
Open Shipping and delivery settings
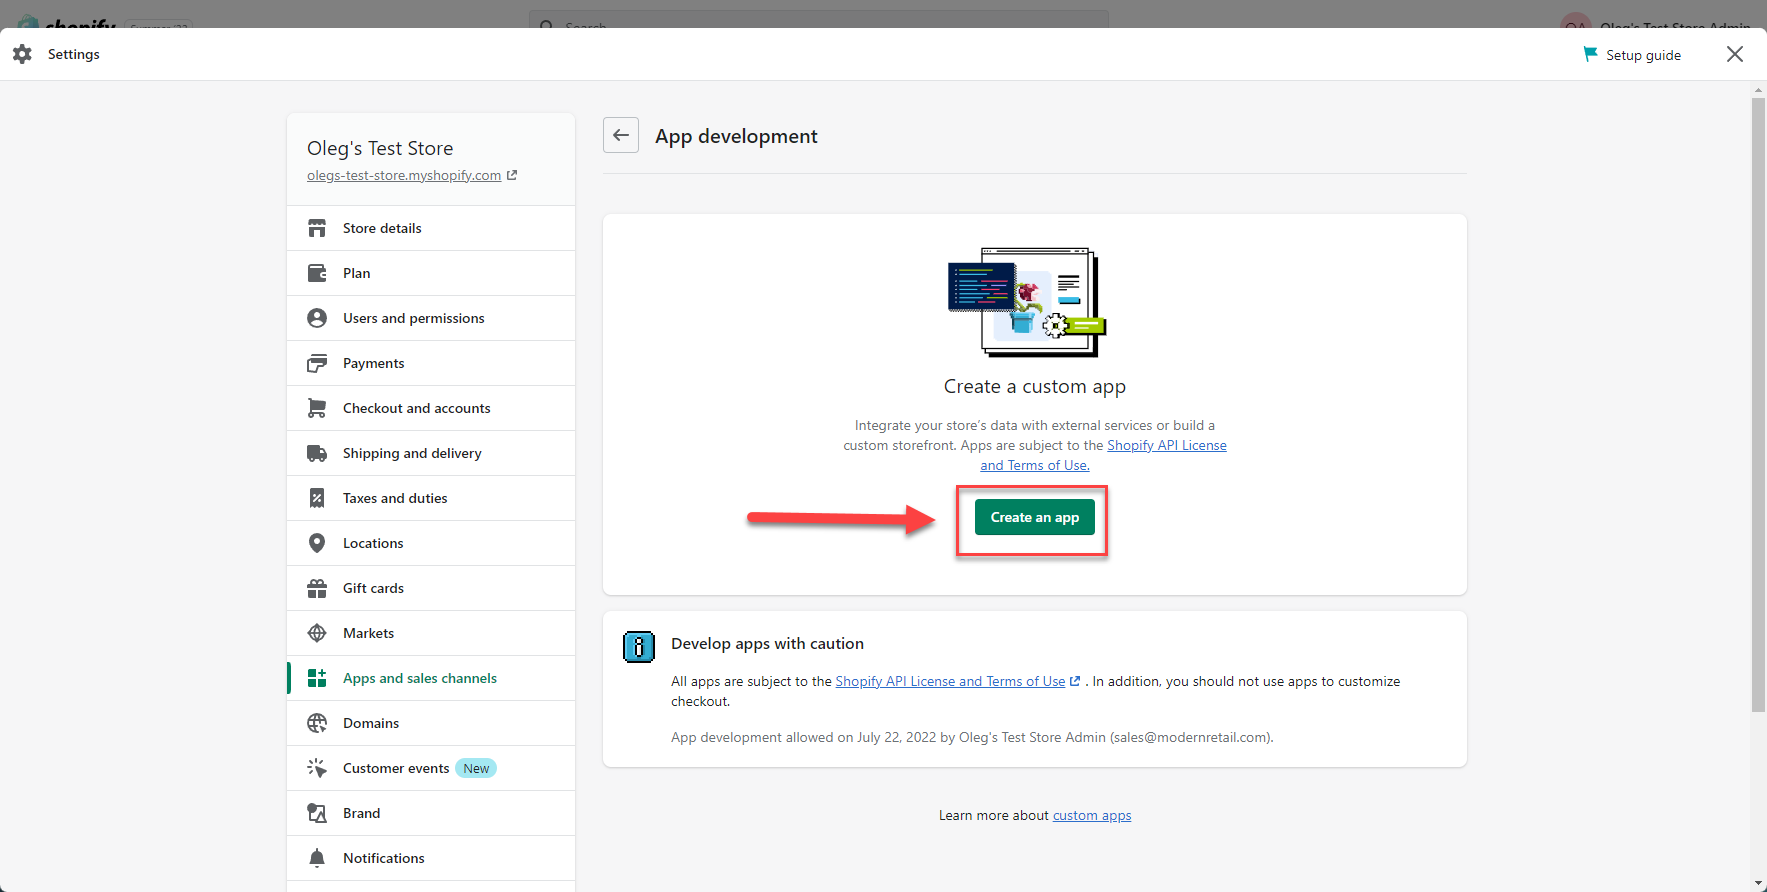(x=431, y=453)
